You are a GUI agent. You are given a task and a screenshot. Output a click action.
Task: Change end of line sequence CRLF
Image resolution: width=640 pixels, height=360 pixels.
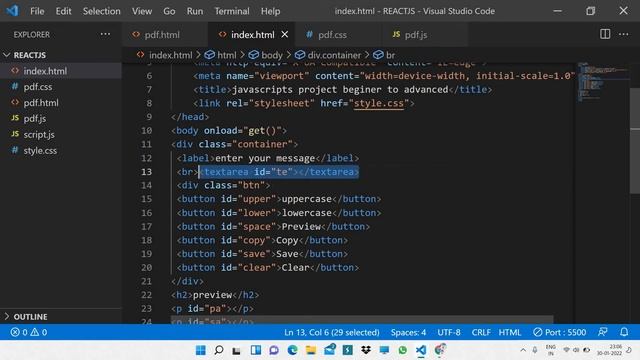click(481, 332)
